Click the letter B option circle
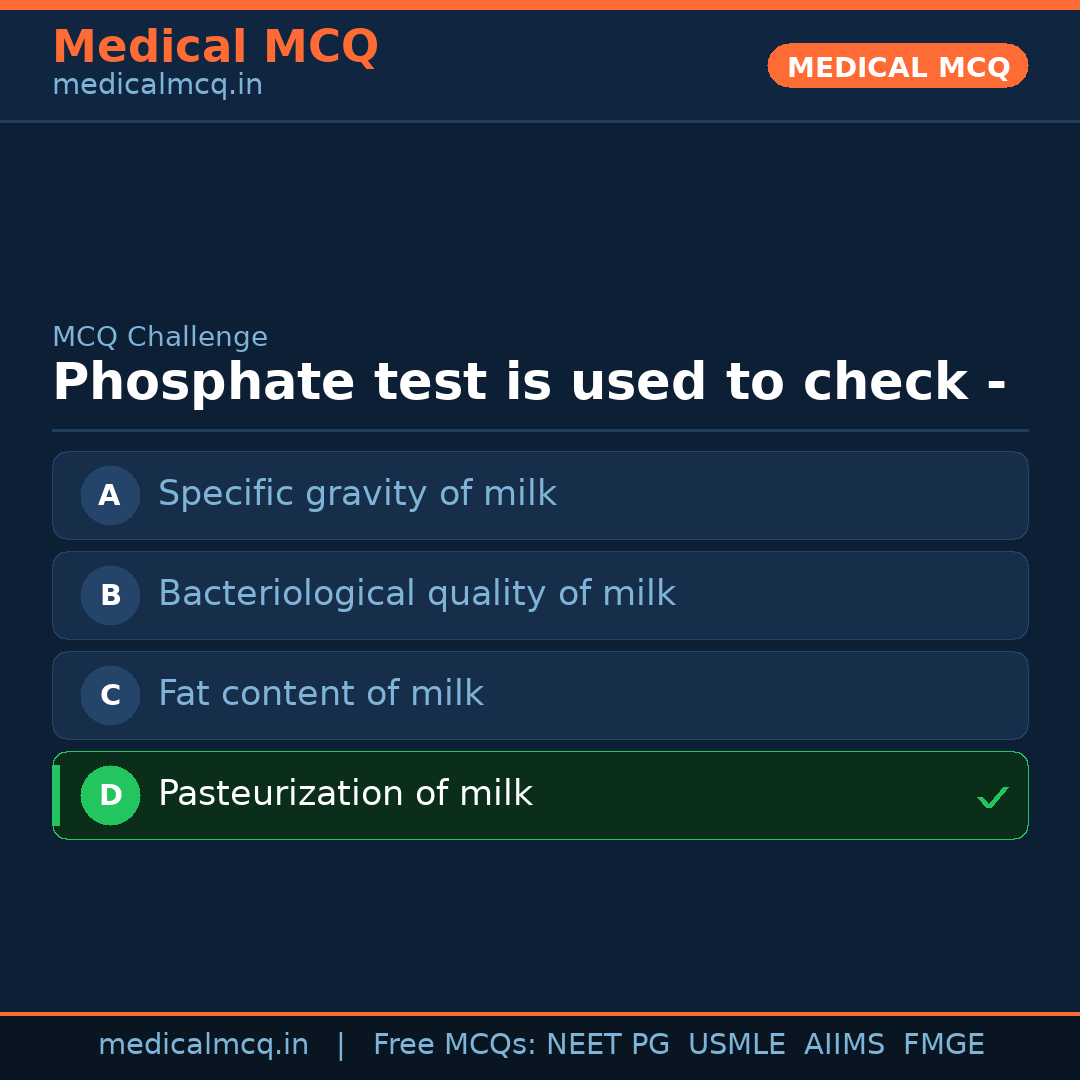 [x=110, y=595]
